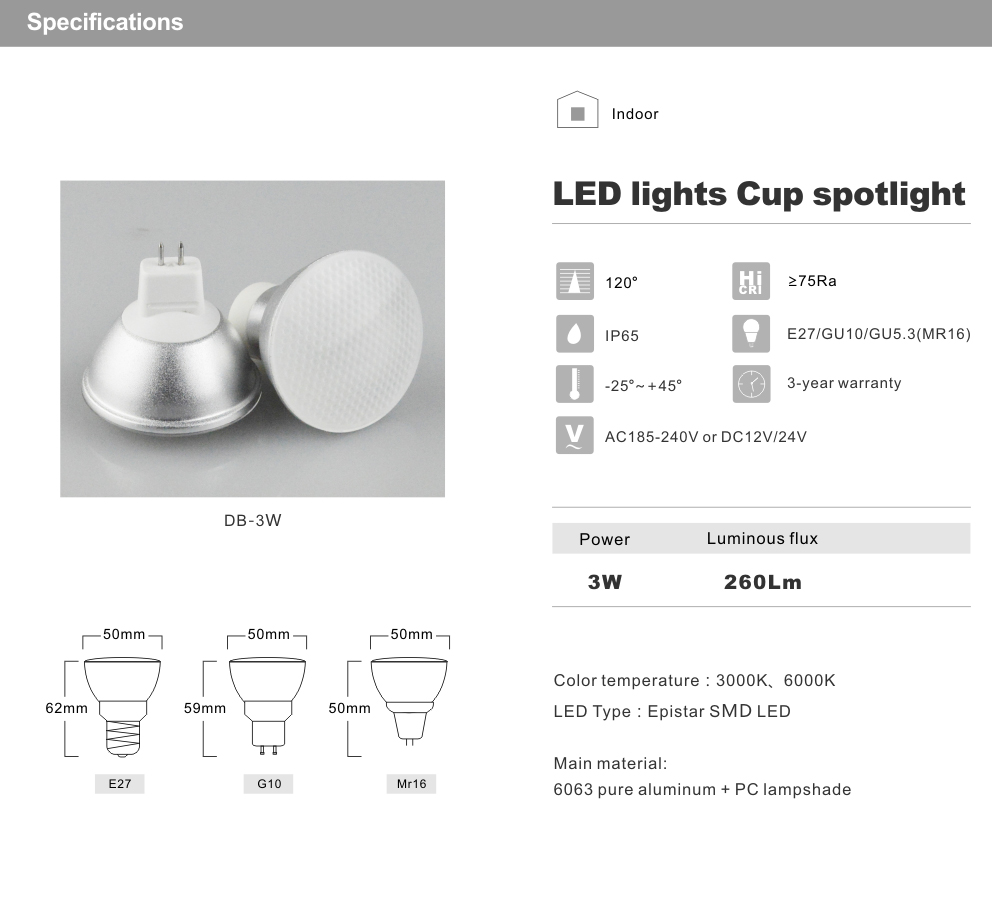Click the bulb base type icon

click(751, 333)
